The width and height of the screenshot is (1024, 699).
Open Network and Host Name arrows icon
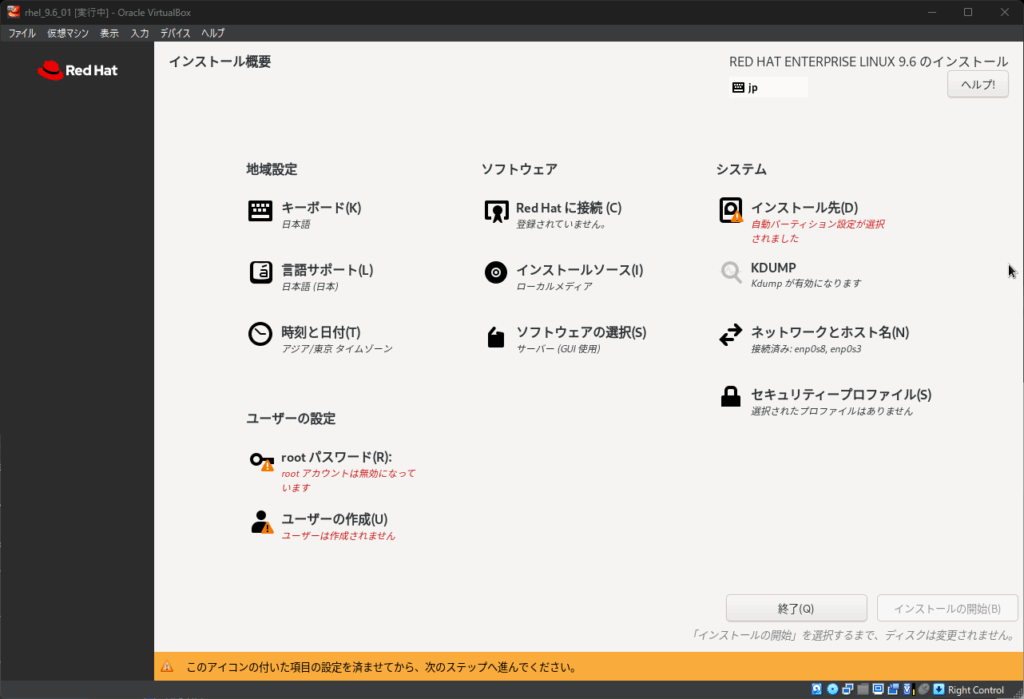tap(730, 334)
